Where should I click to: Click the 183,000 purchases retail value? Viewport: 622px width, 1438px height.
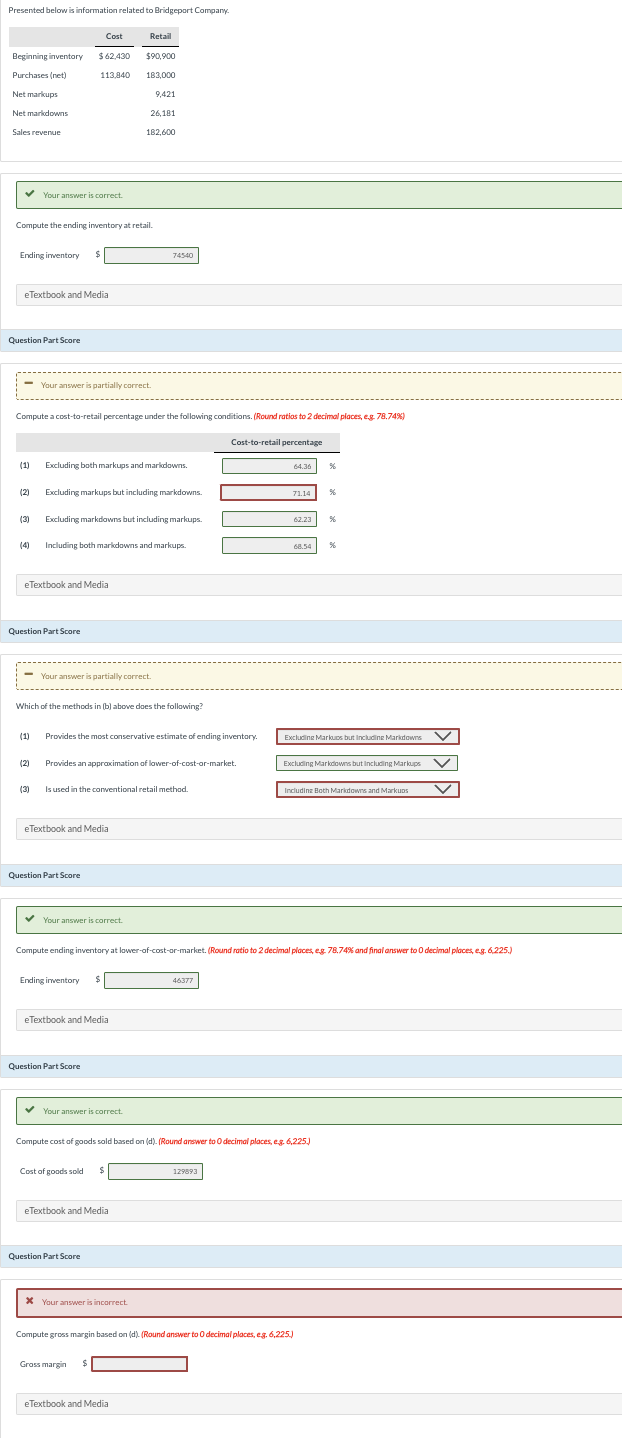click(x=161, y=75)
